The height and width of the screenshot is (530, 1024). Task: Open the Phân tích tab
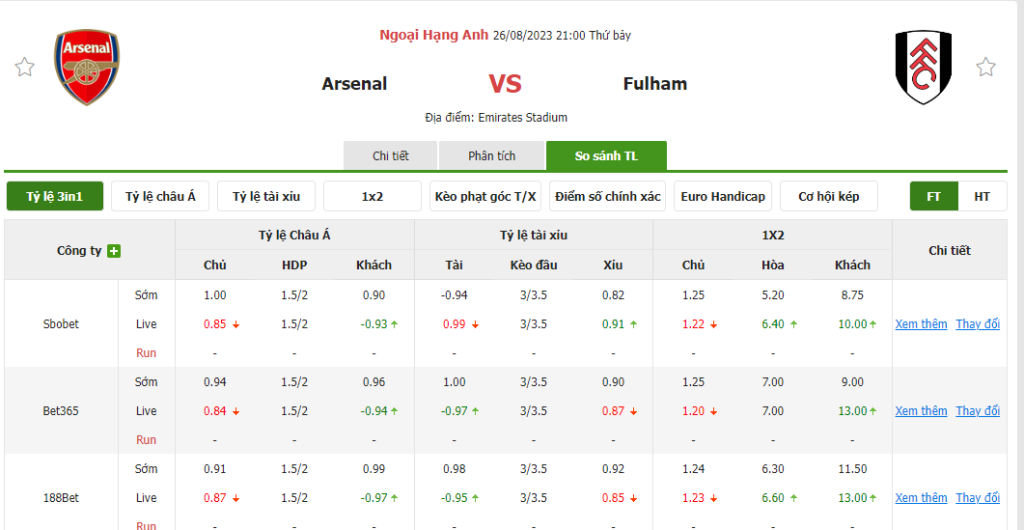[492, 156]
